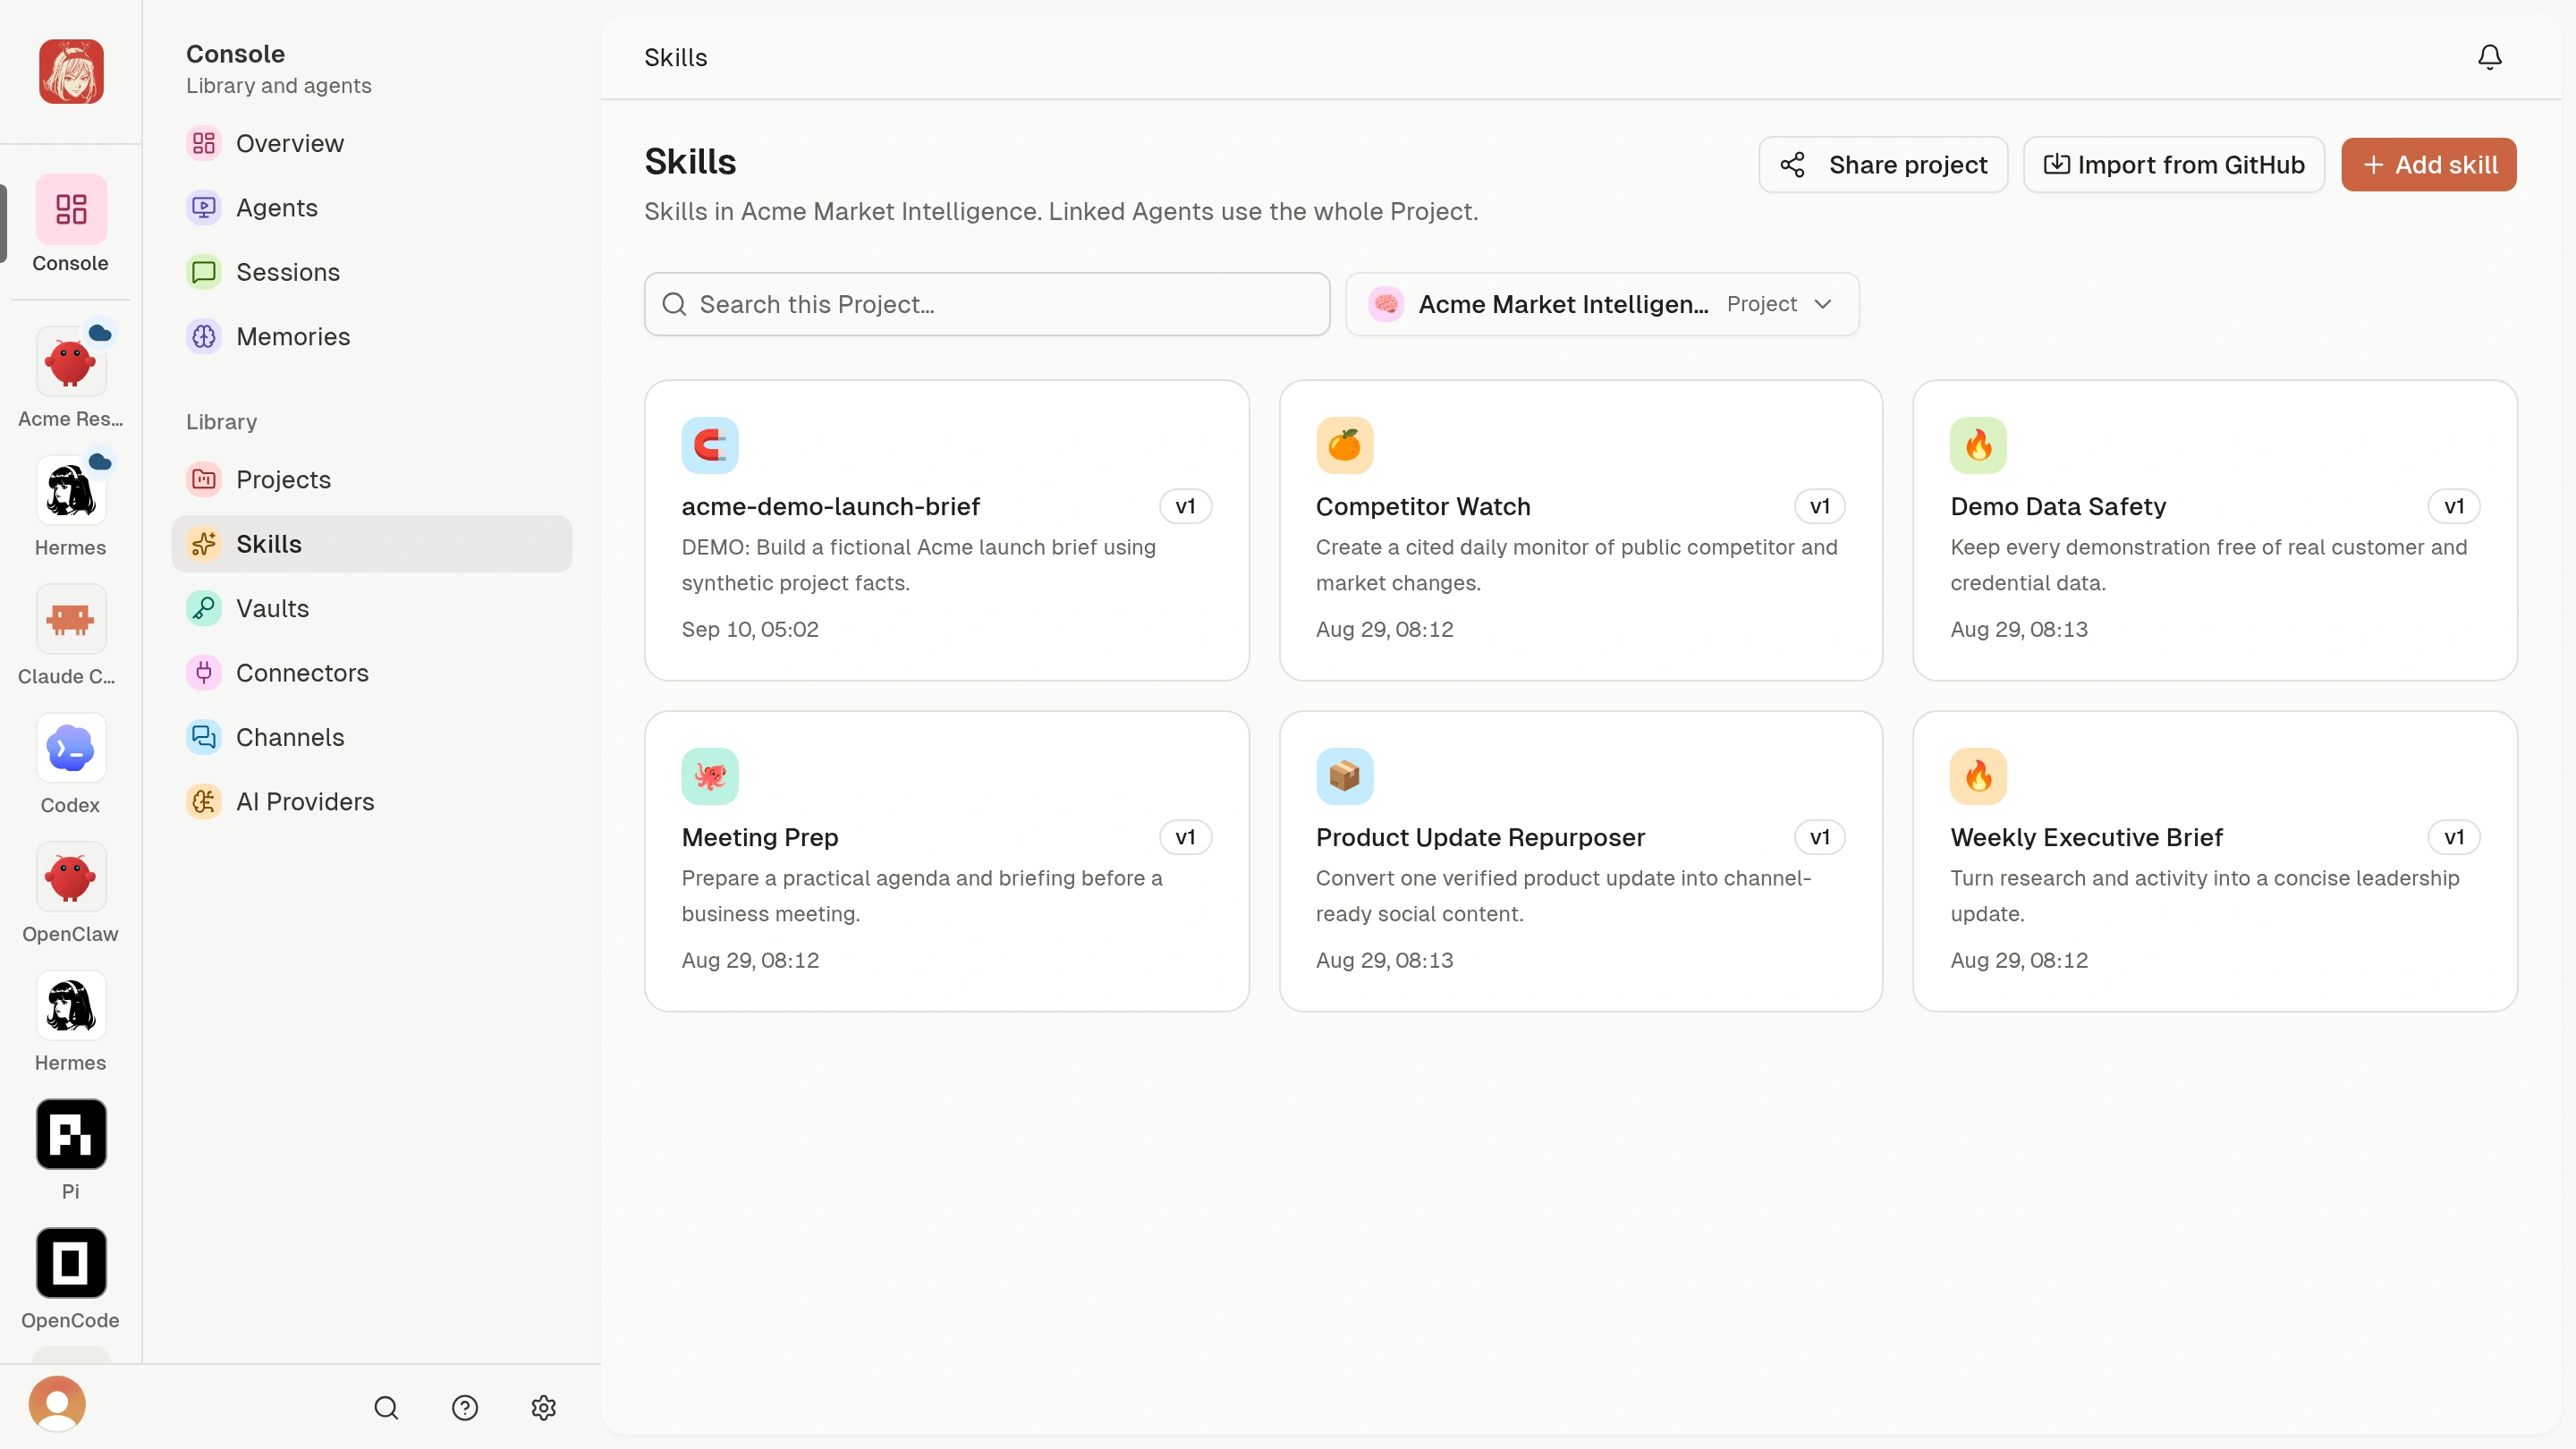Open AI Providers in the sidebar

click(x=372, y=802)
